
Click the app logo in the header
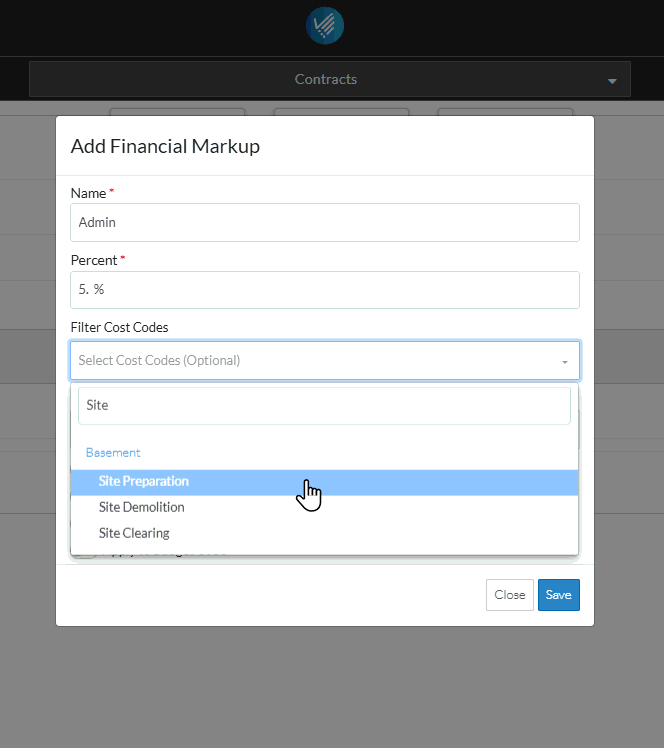325,26
